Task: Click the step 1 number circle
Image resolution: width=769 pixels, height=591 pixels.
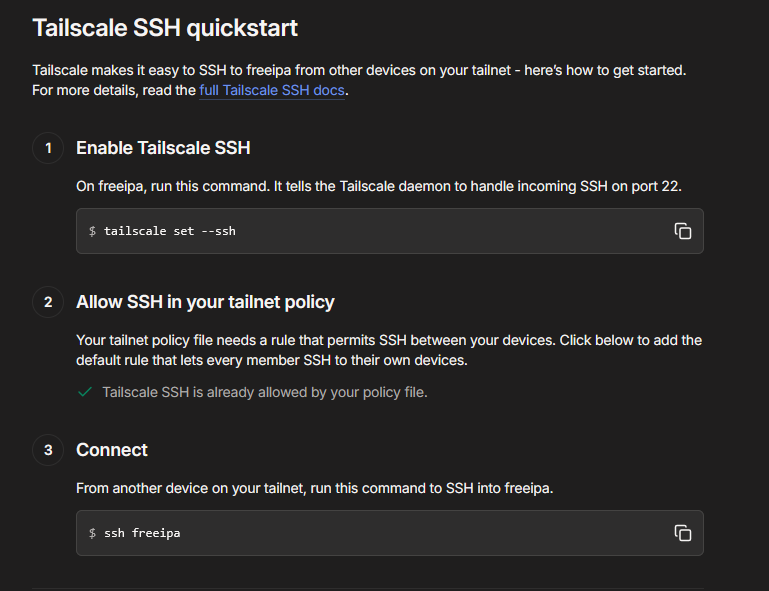Action: 48,148
